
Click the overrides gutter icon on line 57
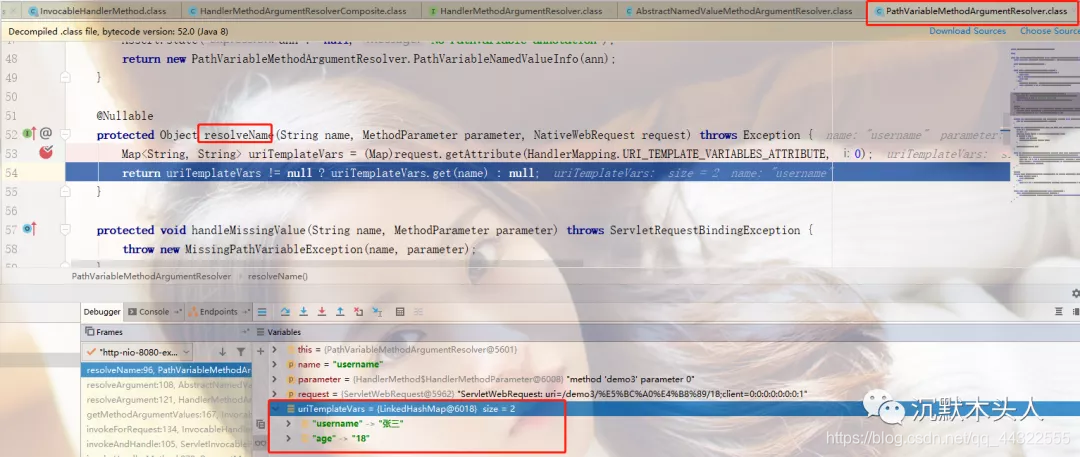[30, 228]
